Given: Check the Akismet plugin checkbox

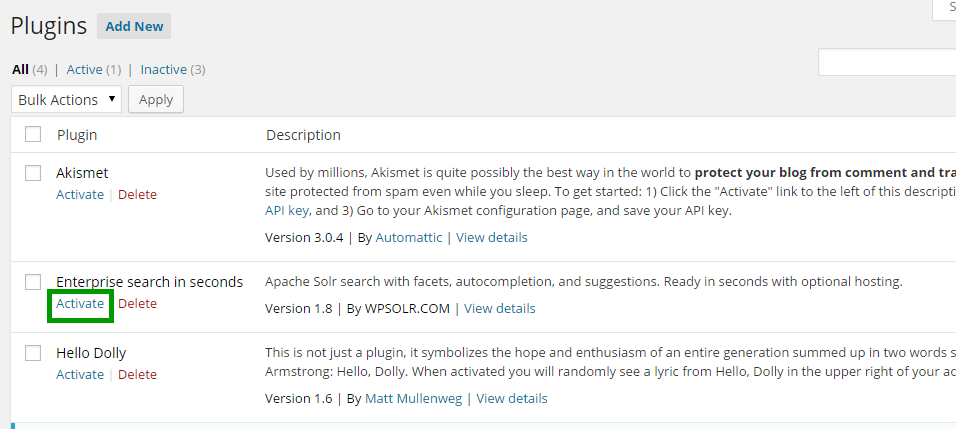Looking at the screenshot, I should click(x=33, y=173).
